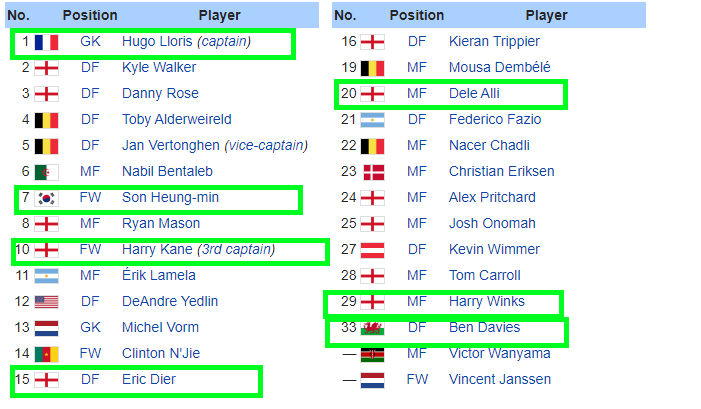Click the Kenya flag next to Victor Wanyama

(x=373, y=354)
